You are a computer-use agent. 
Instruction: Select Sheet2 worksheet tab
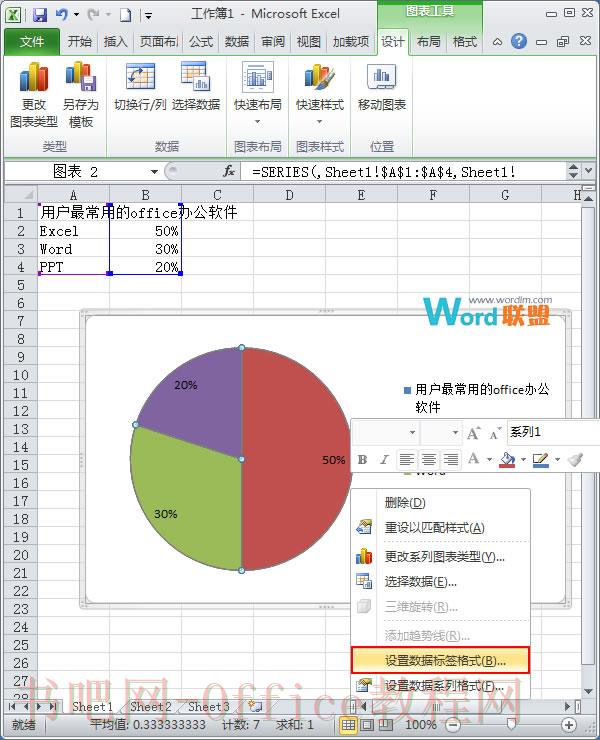pos(151,706)
